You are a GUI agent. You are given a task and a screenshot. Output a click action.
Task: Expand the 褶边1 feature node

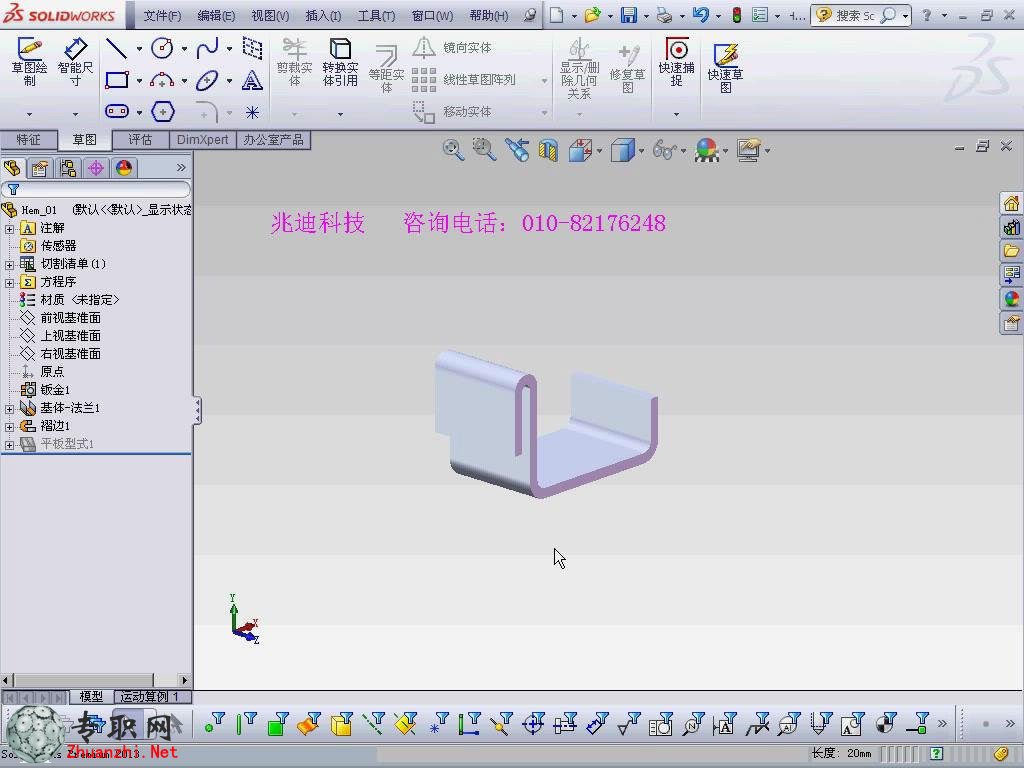click(9, 426)
